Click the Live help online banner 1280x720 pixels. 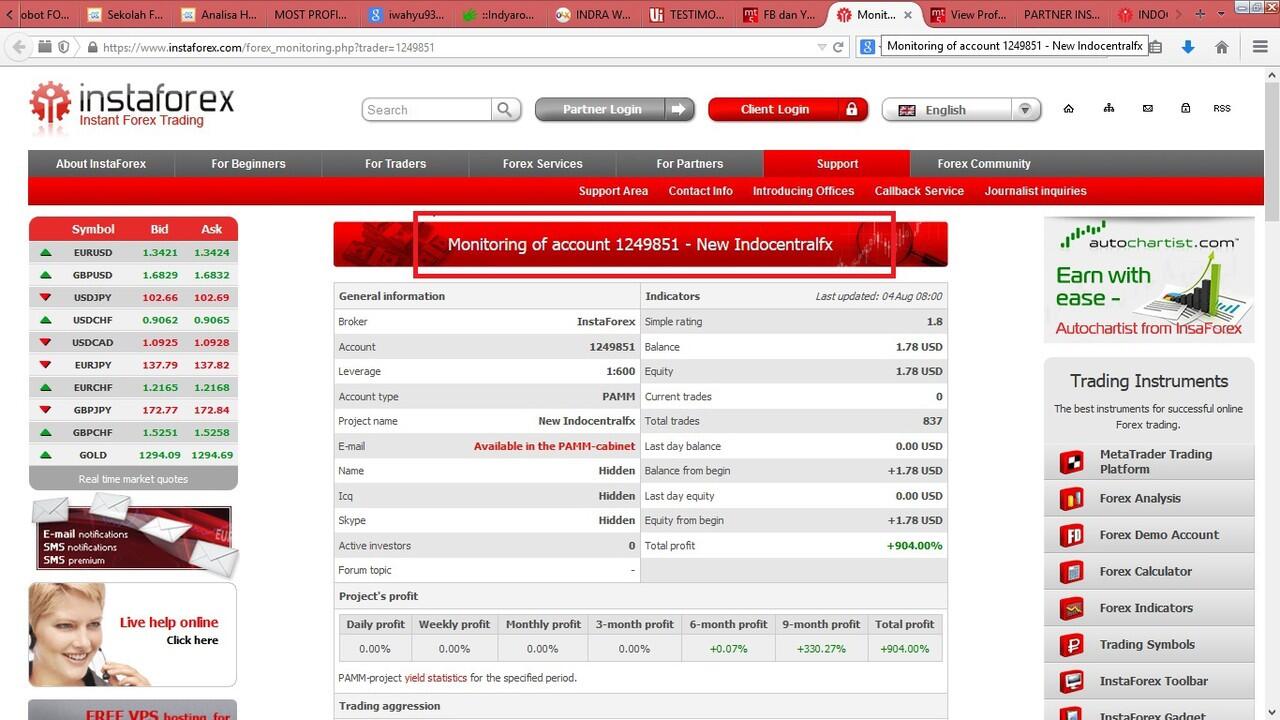pos(132,634)
